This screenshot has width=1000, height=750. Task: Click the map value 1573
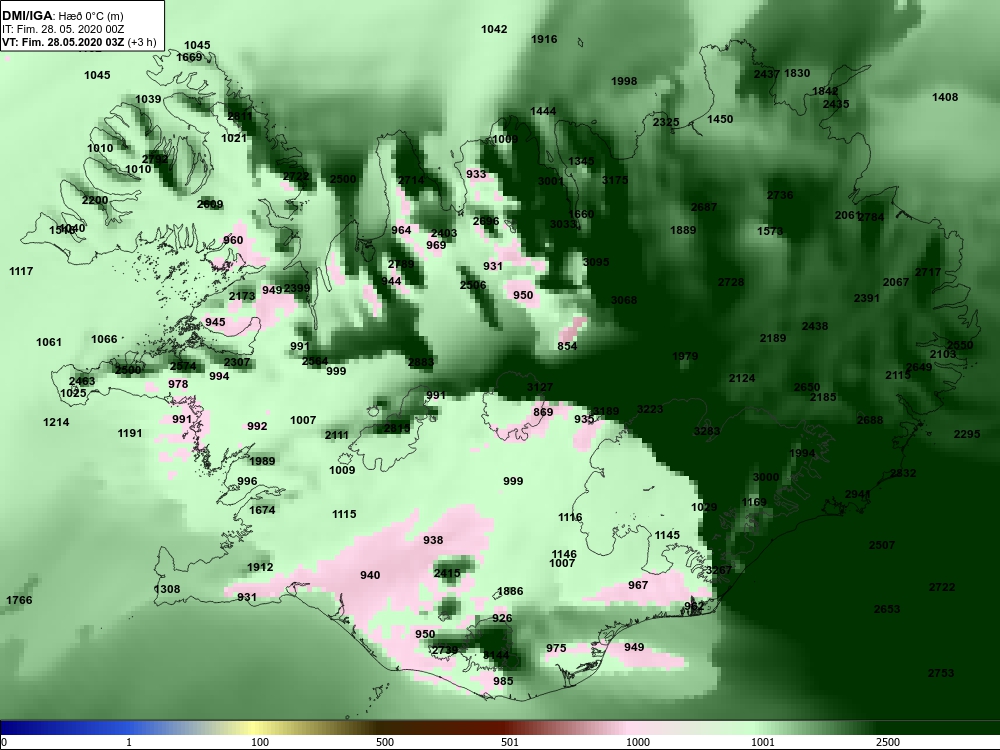click(x=770, y=231)
